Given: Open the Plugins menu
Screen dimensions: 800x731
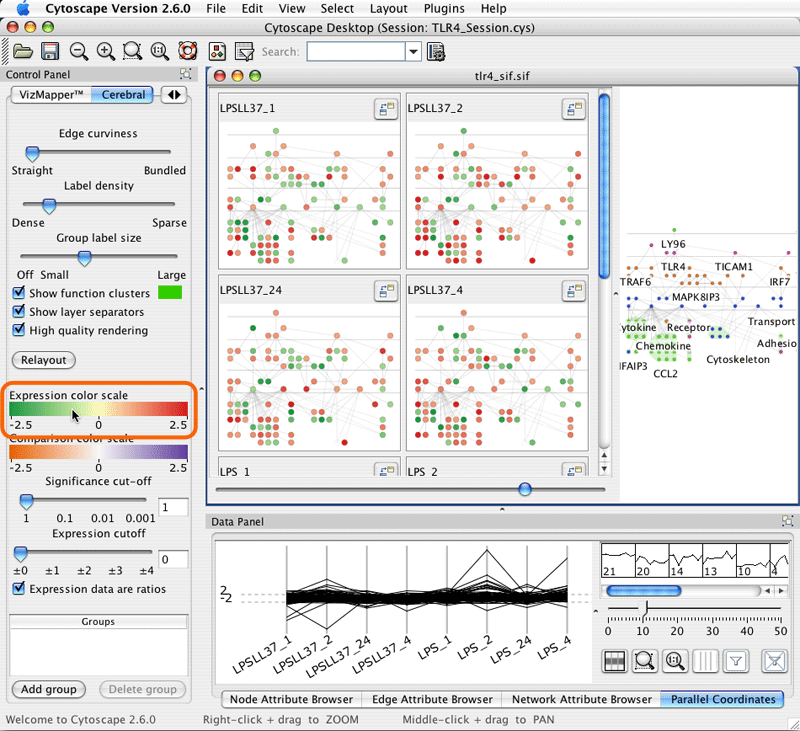Looking at the screenshot, I should [x=444, y=9].
